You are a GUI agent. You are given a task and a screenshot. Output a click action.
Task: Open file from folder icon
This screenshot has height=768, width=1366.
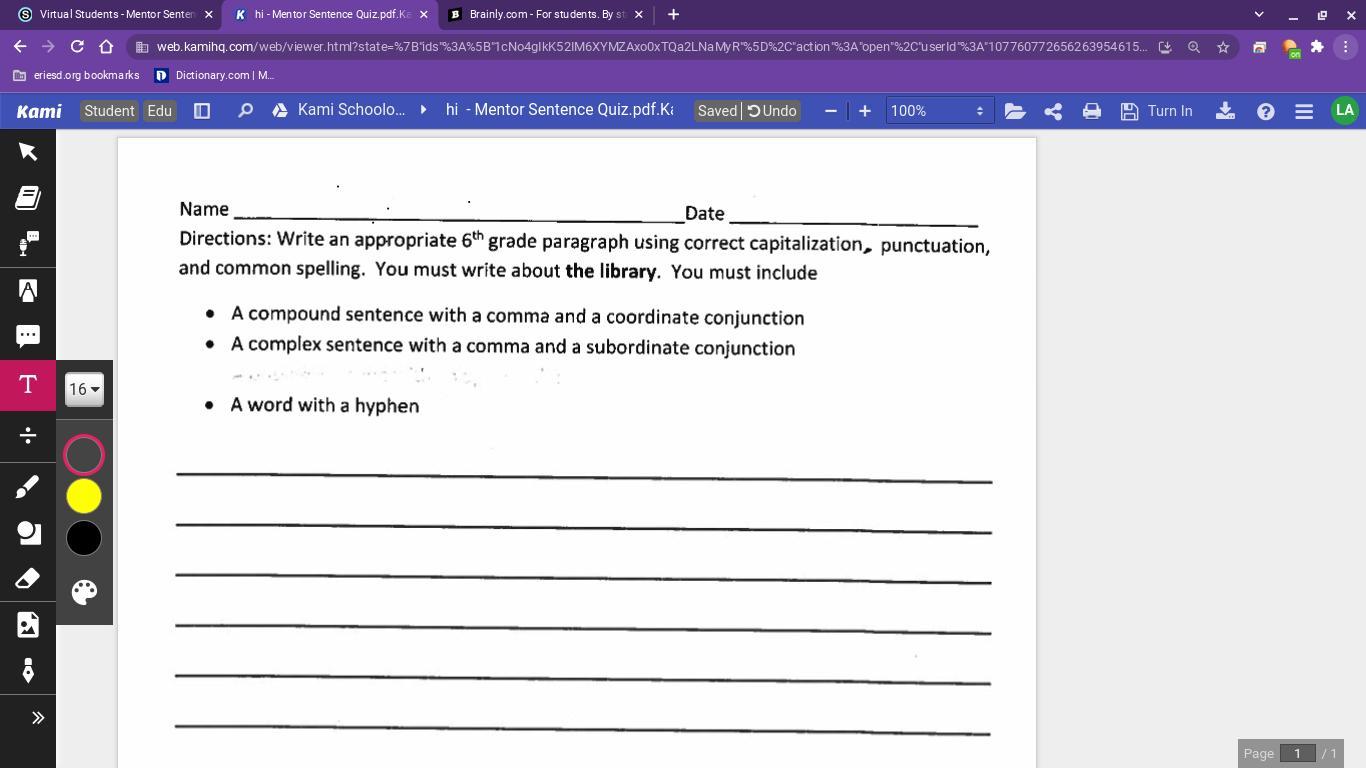click(x=1015, y=111)
